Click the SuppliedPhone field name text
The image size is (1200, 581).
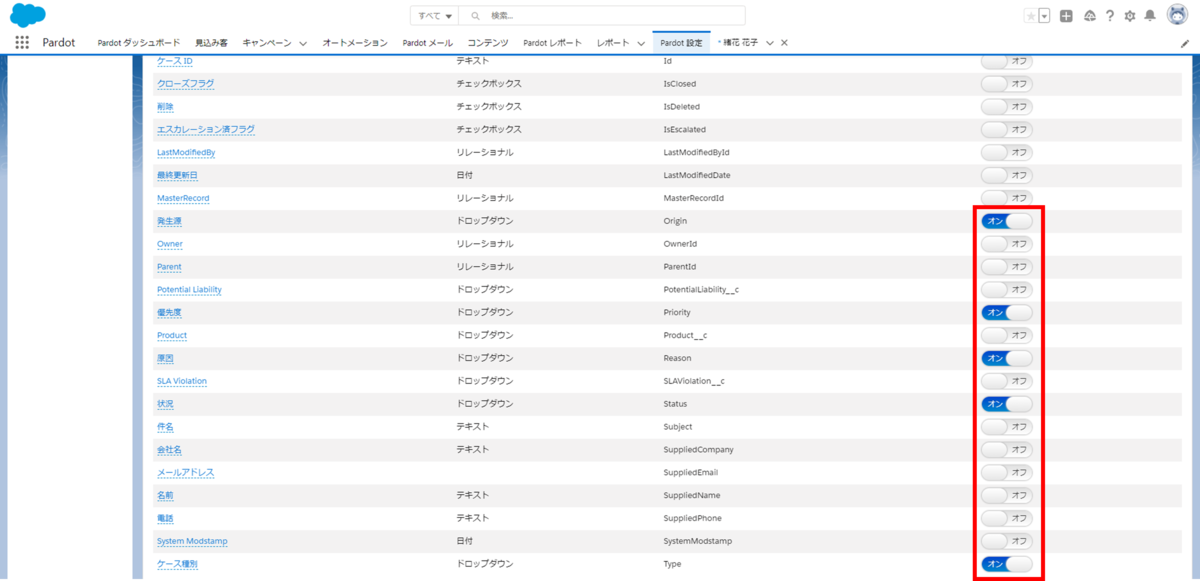click(x=692, y=519)
